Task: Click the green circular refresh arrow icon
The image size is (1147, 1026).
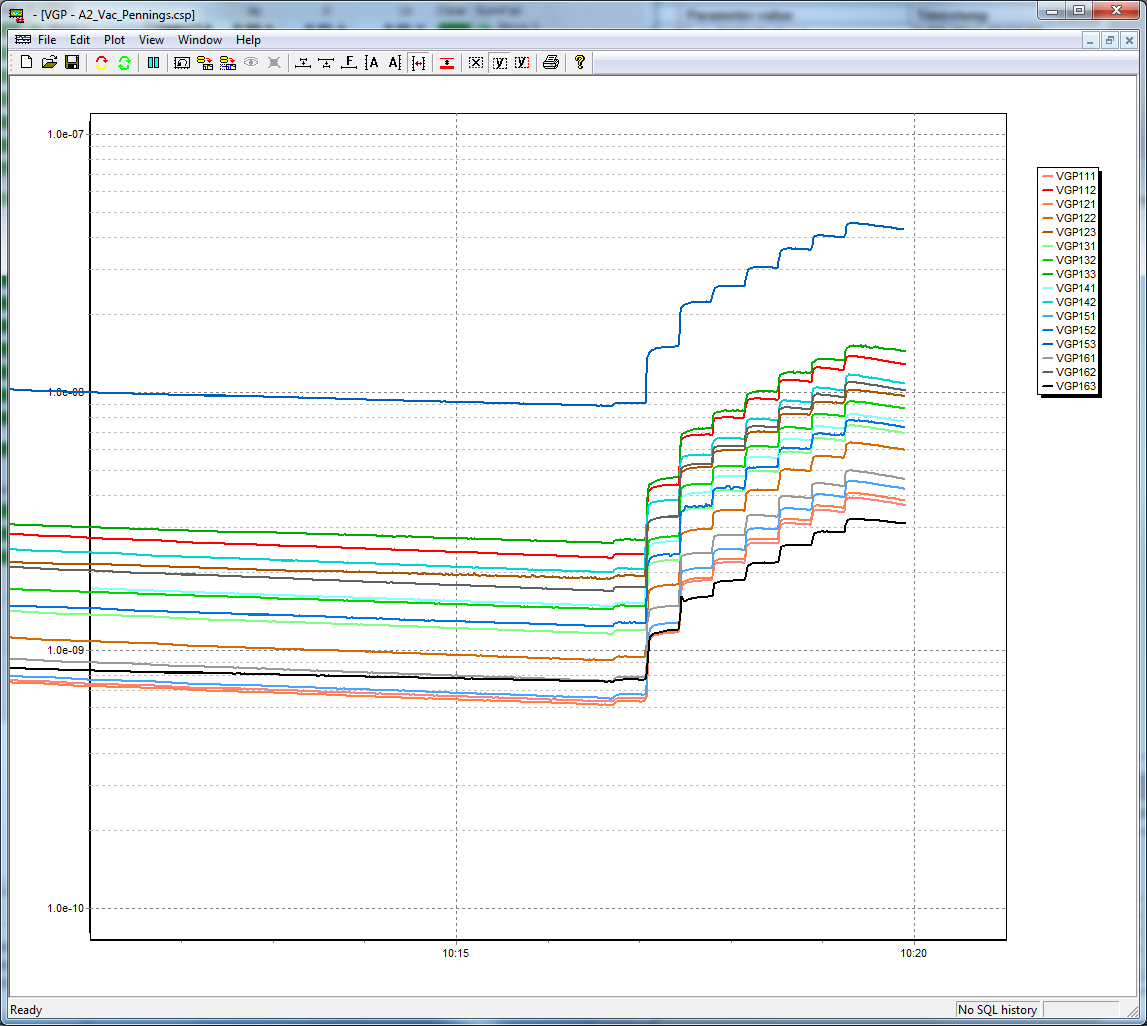Action: 124,62
